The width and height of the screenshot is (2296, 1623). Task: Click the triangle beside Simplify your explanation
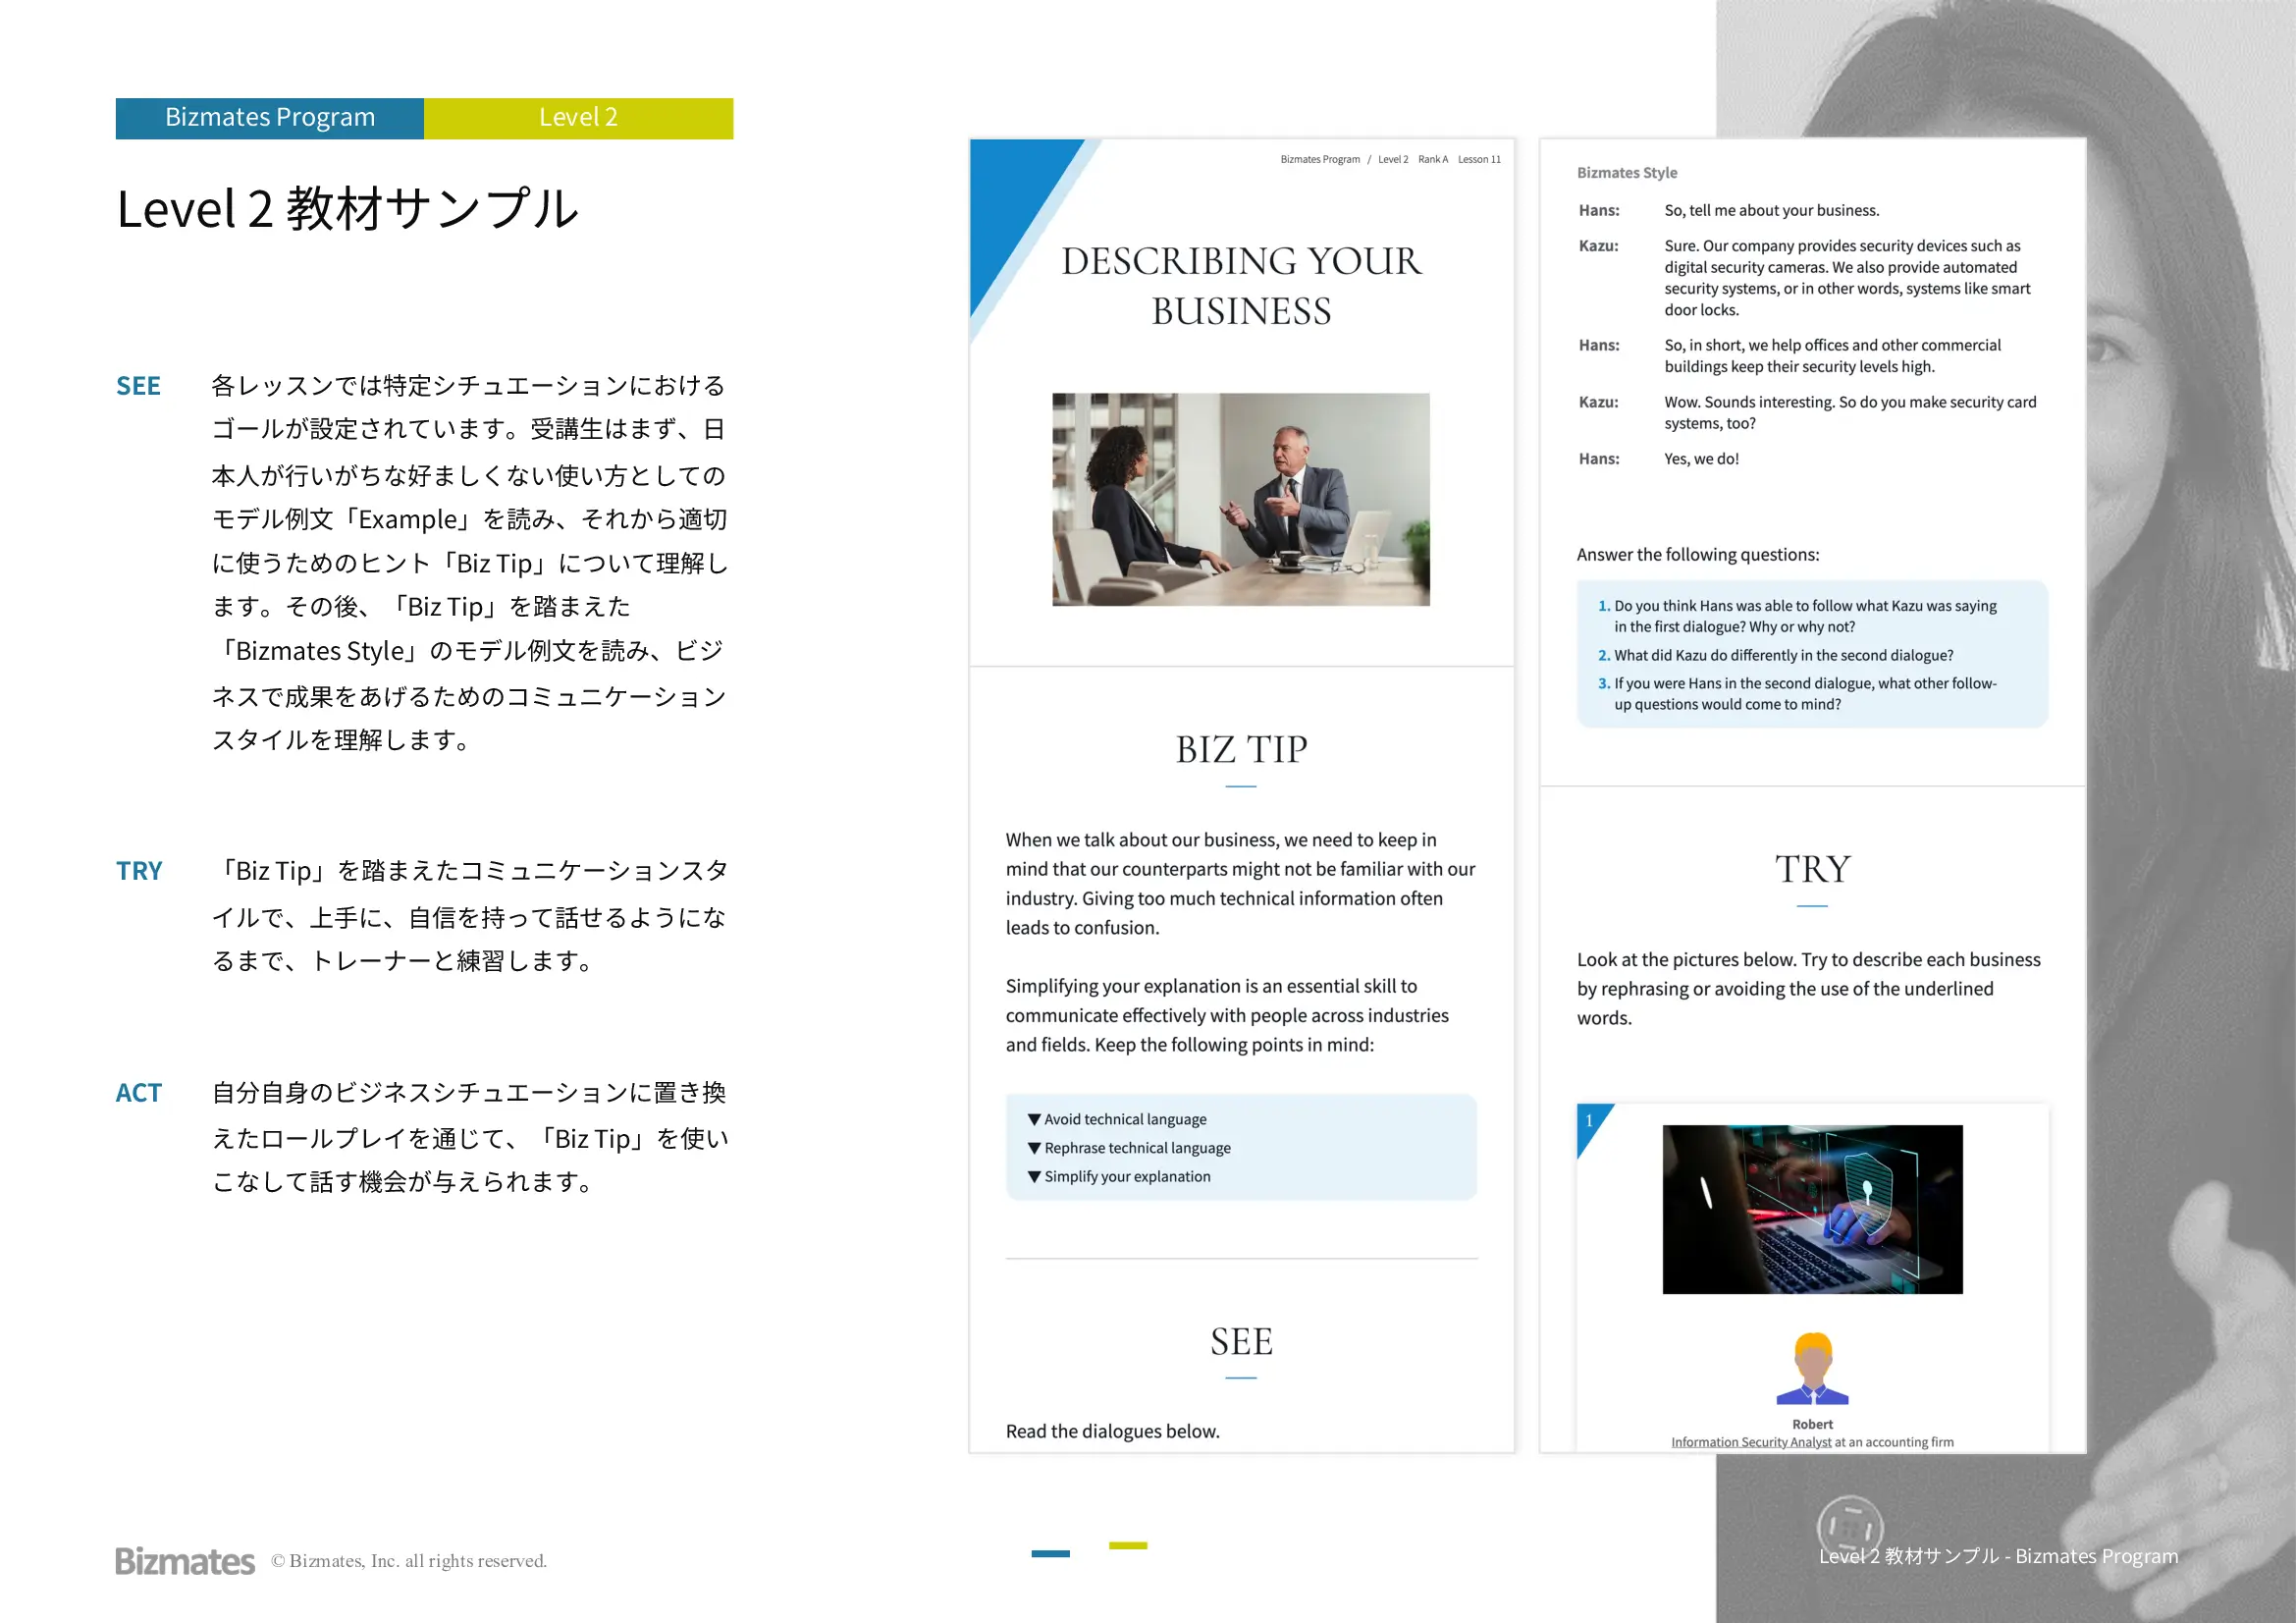[x=1034, y=1177]
